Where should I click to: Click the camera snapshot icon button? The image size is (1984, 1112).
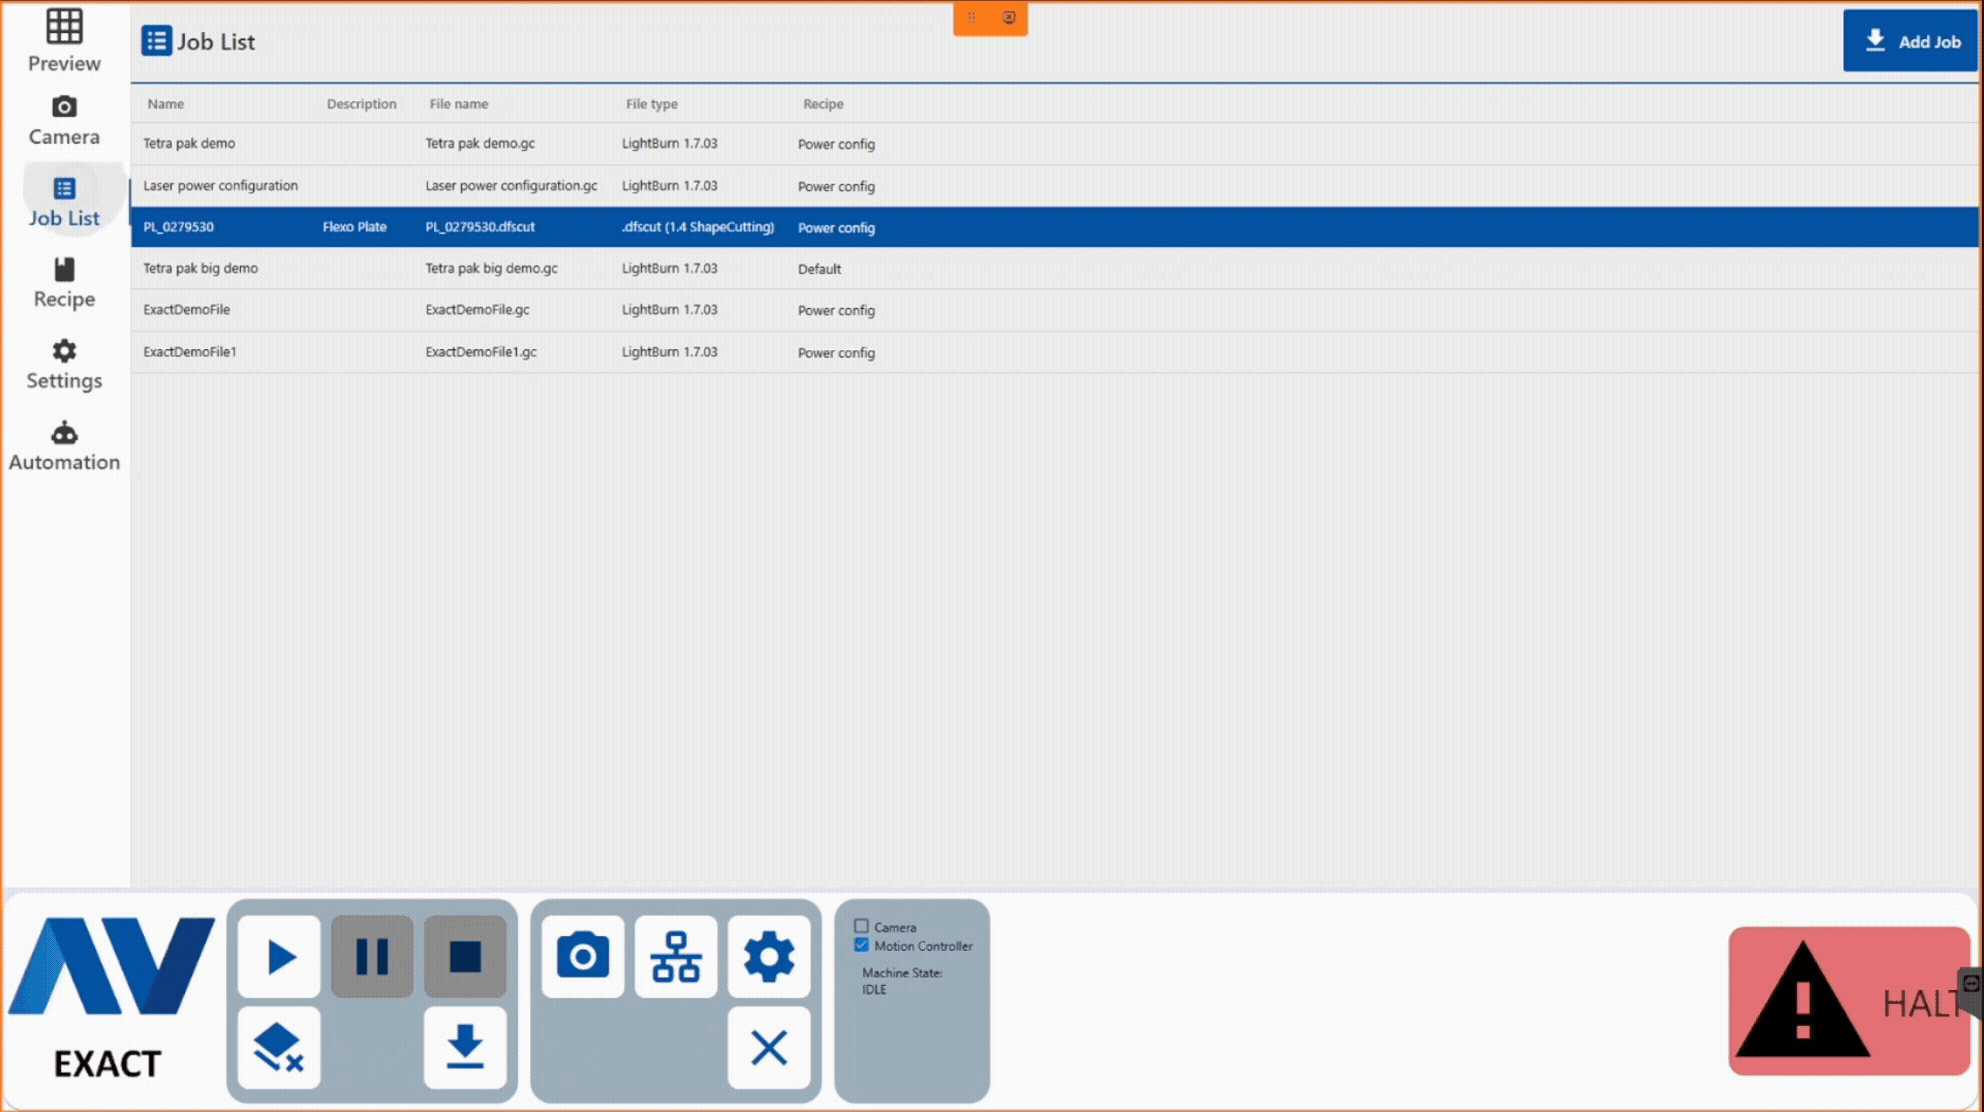click(583, 957)
